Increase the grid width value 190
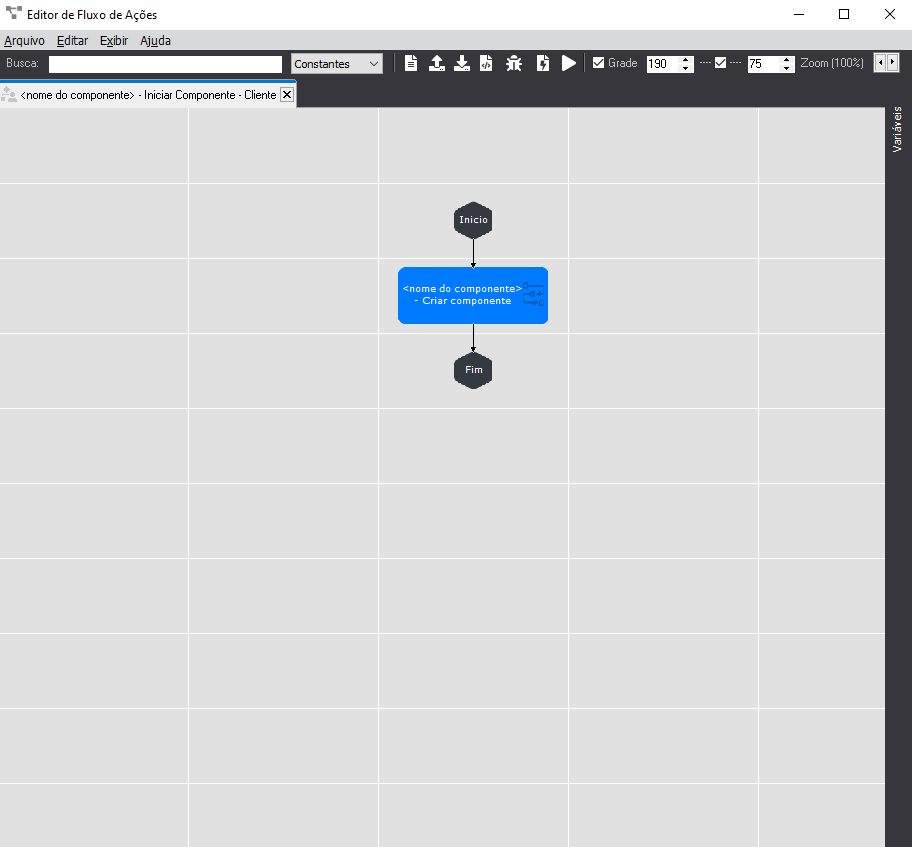The width and height of the screenshot is (912, 847). coord(685,59)
